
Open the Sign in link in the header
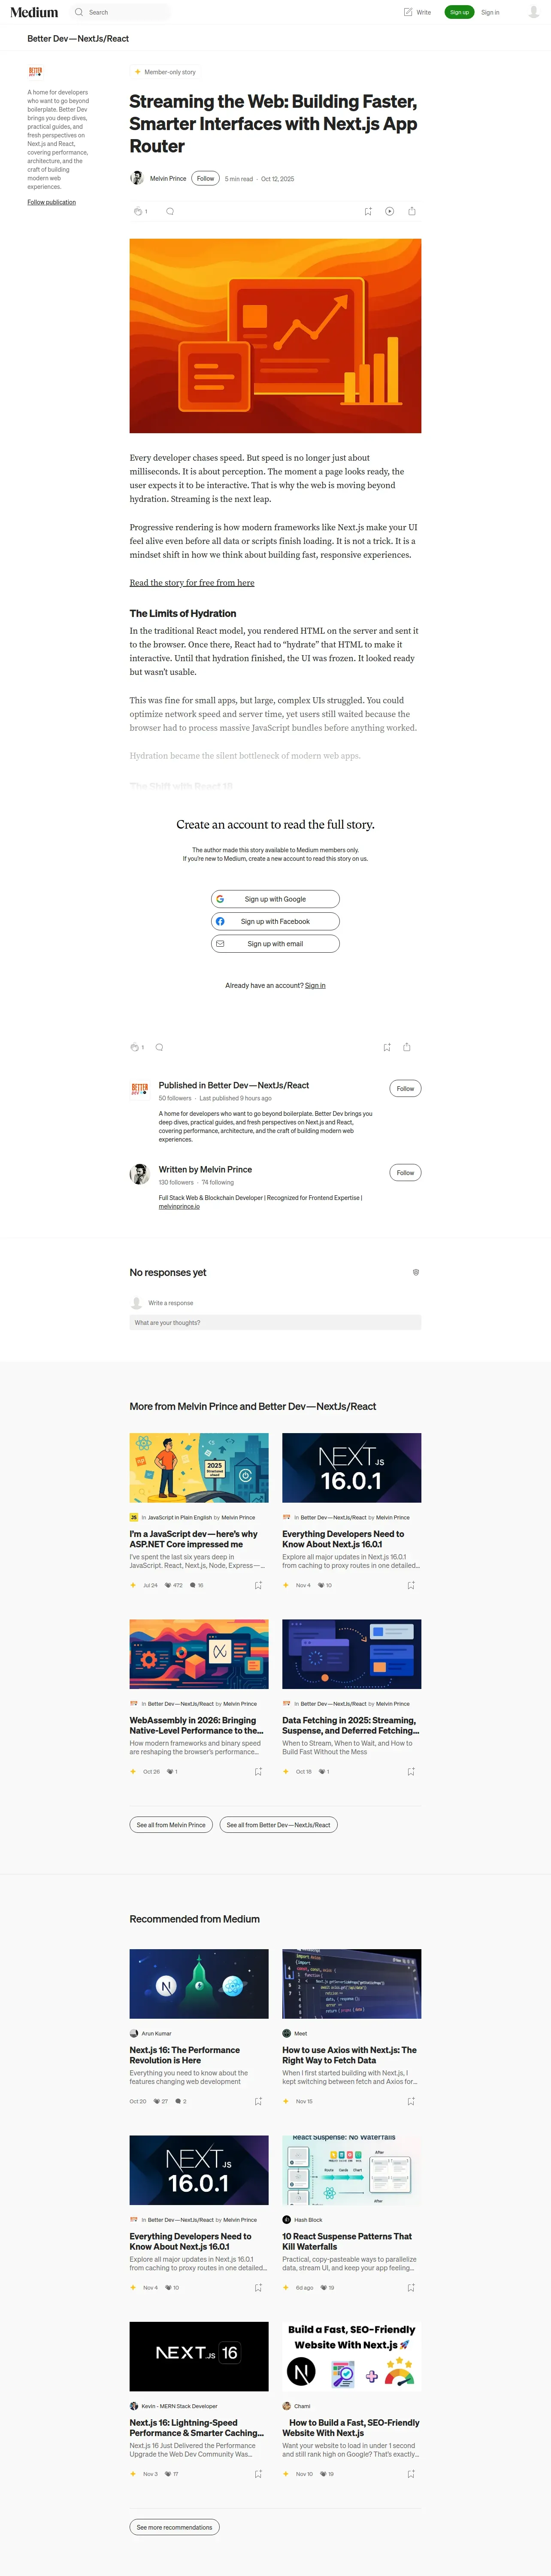point(490,12)
